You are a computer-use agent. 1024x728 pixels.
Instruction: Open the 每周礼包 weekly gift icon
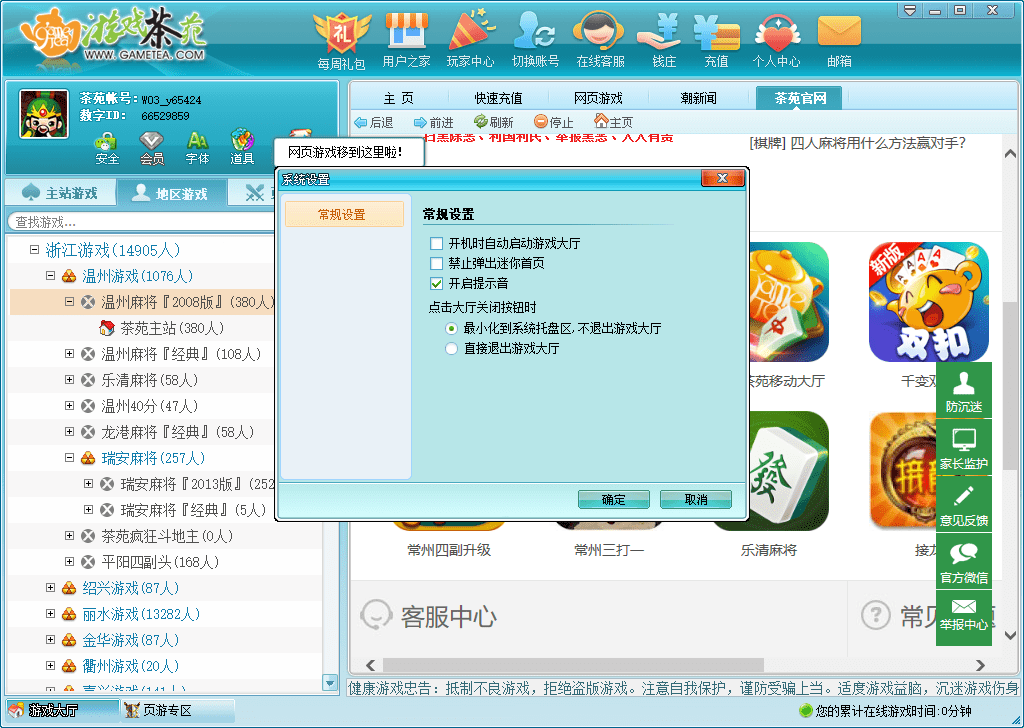[x=341, y=33]
